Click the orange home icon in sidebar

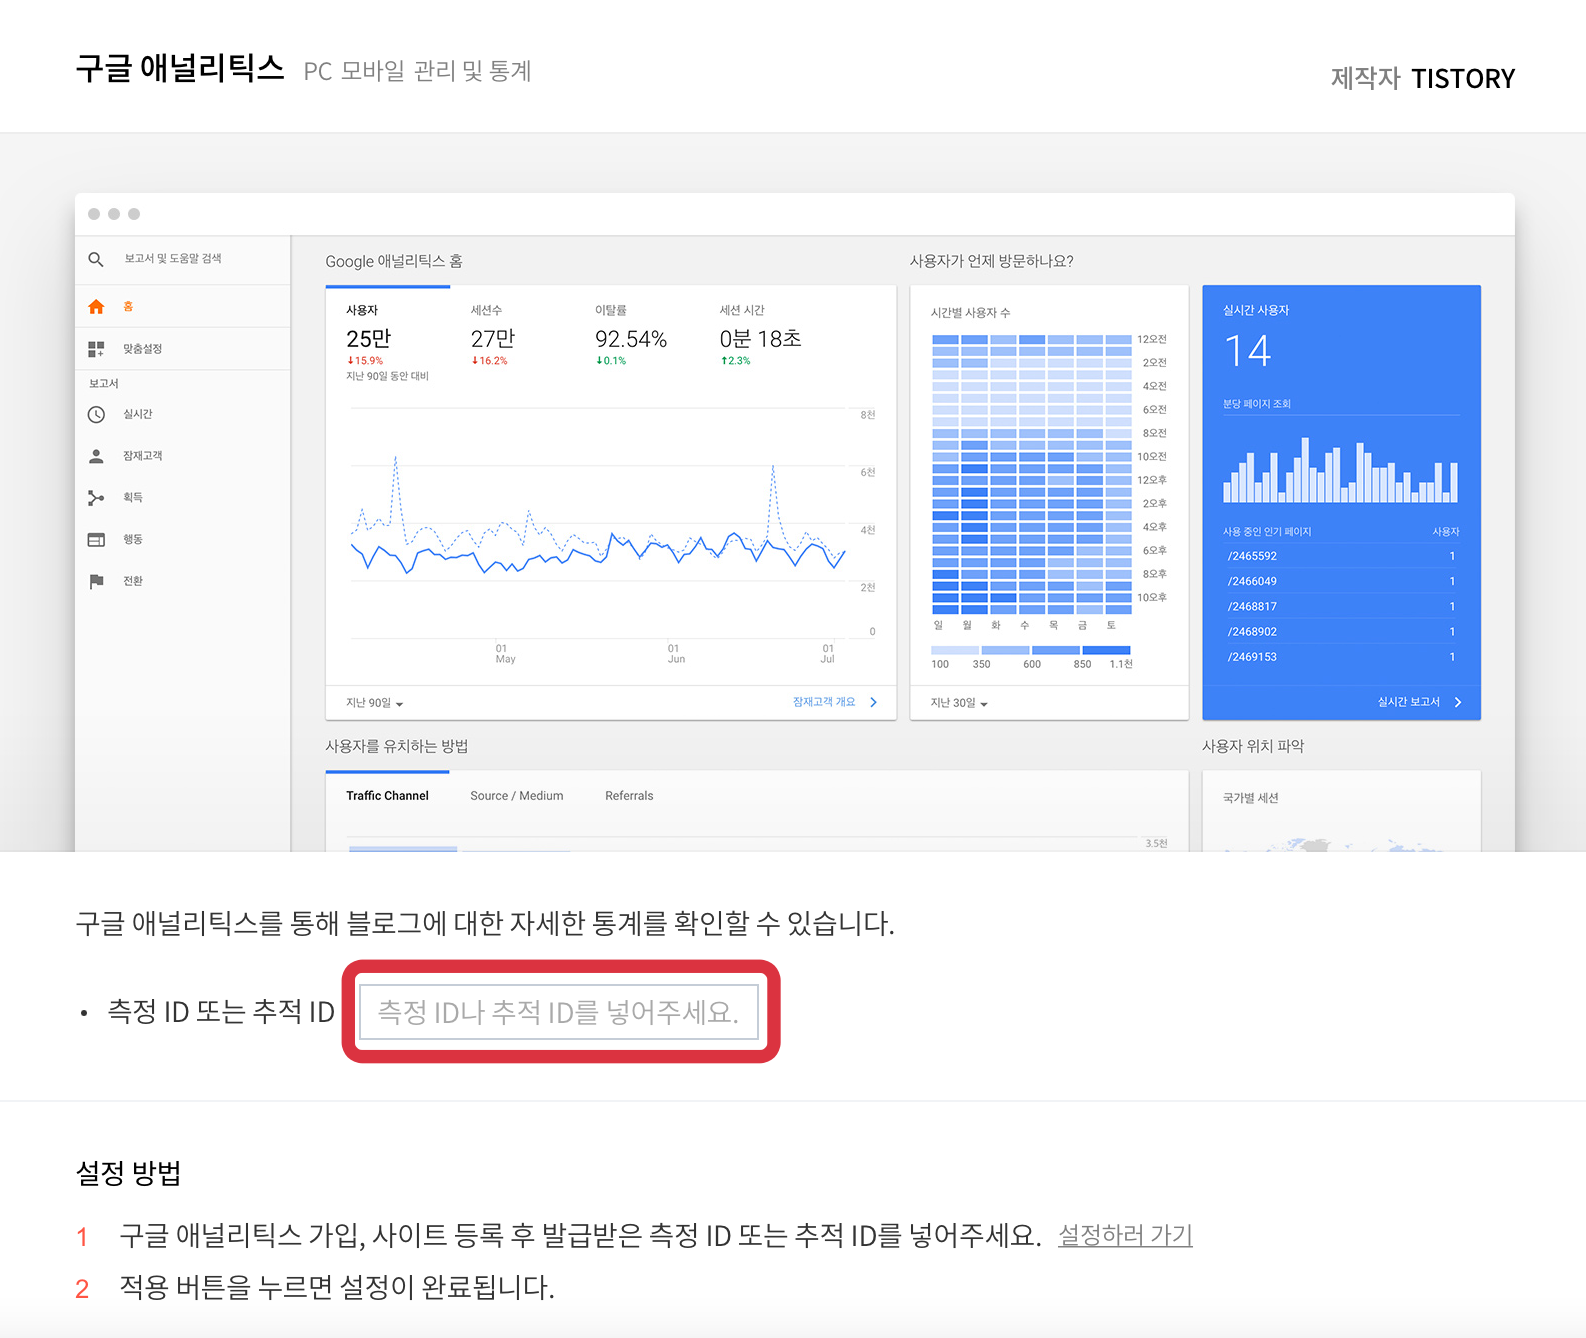click(x=96, y=307)
